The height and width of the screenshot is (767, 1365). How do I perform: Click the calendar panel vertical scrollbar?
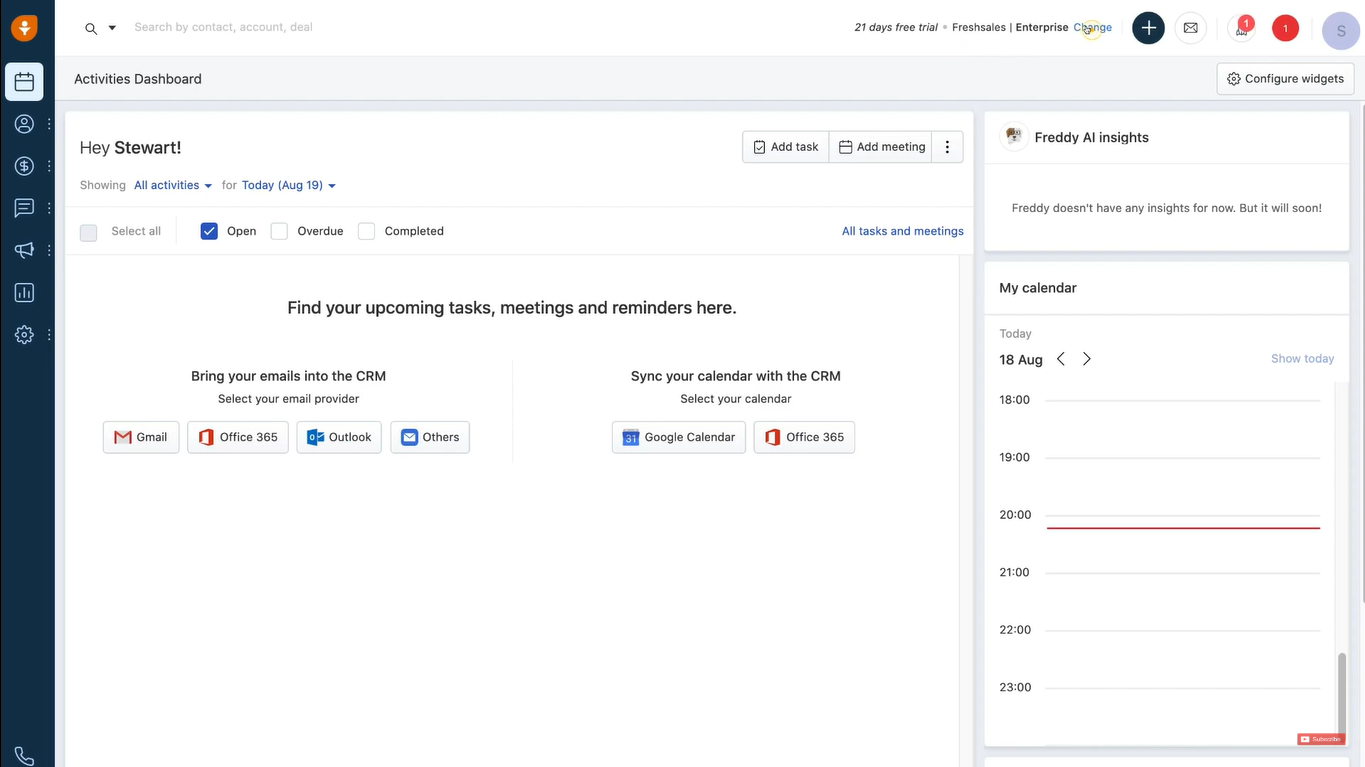[1342, 692]
